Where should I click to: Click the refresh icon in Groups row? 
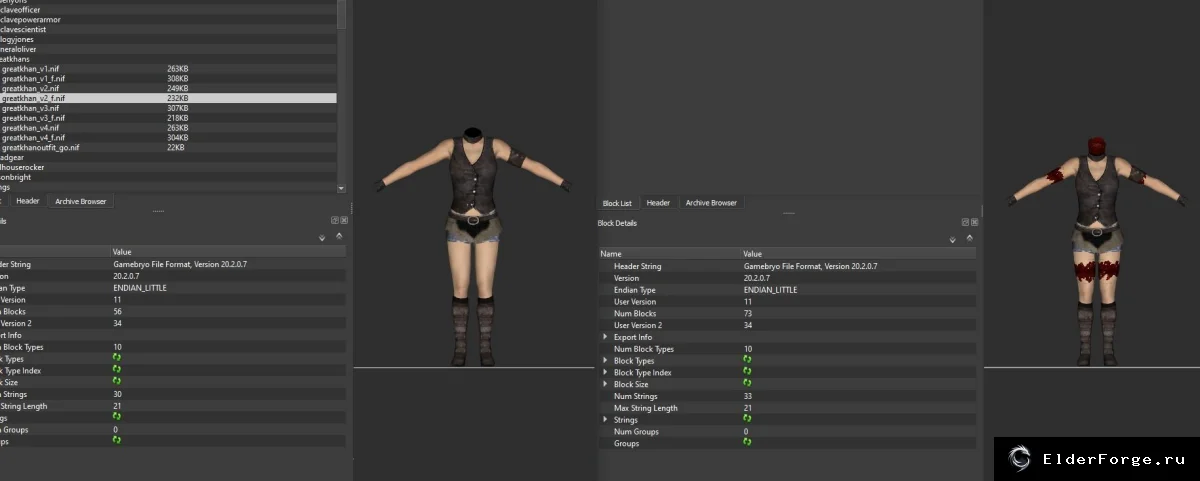tap(747, 442)
